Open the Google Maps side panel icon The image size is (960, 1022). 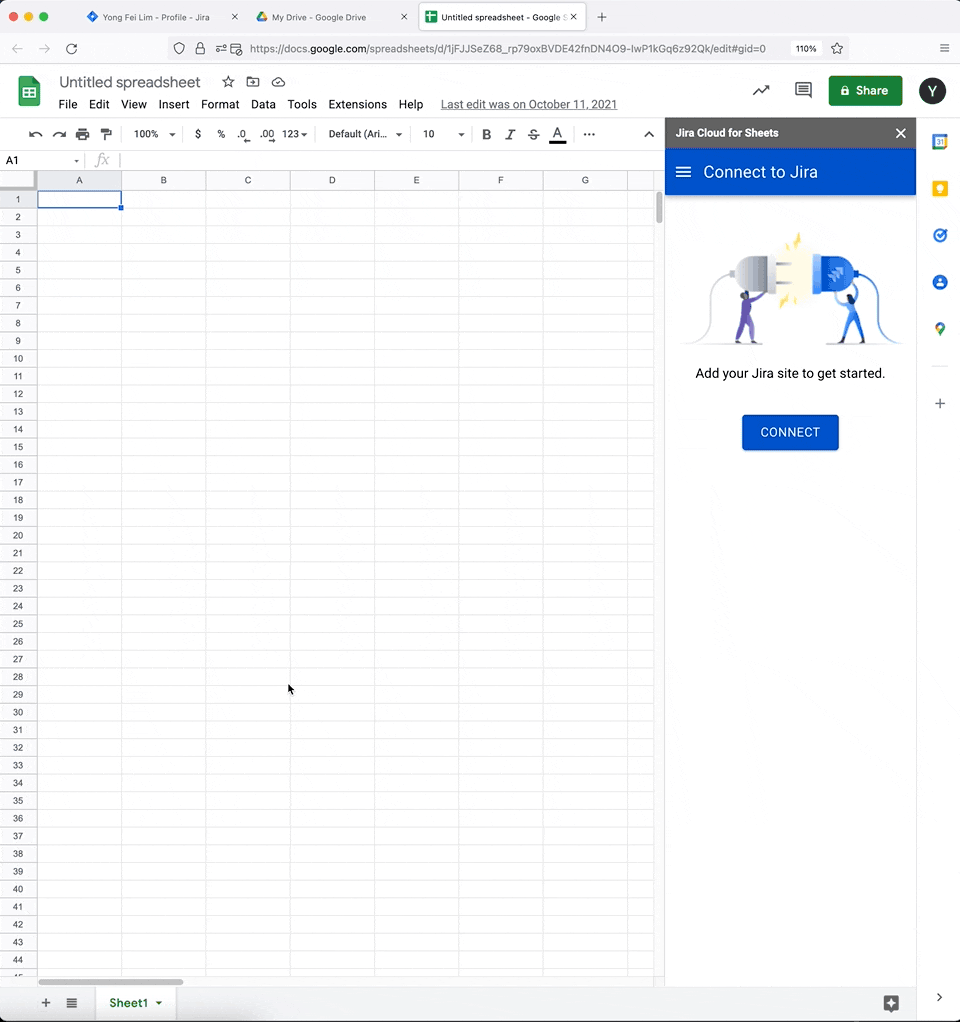click(939, 329)
